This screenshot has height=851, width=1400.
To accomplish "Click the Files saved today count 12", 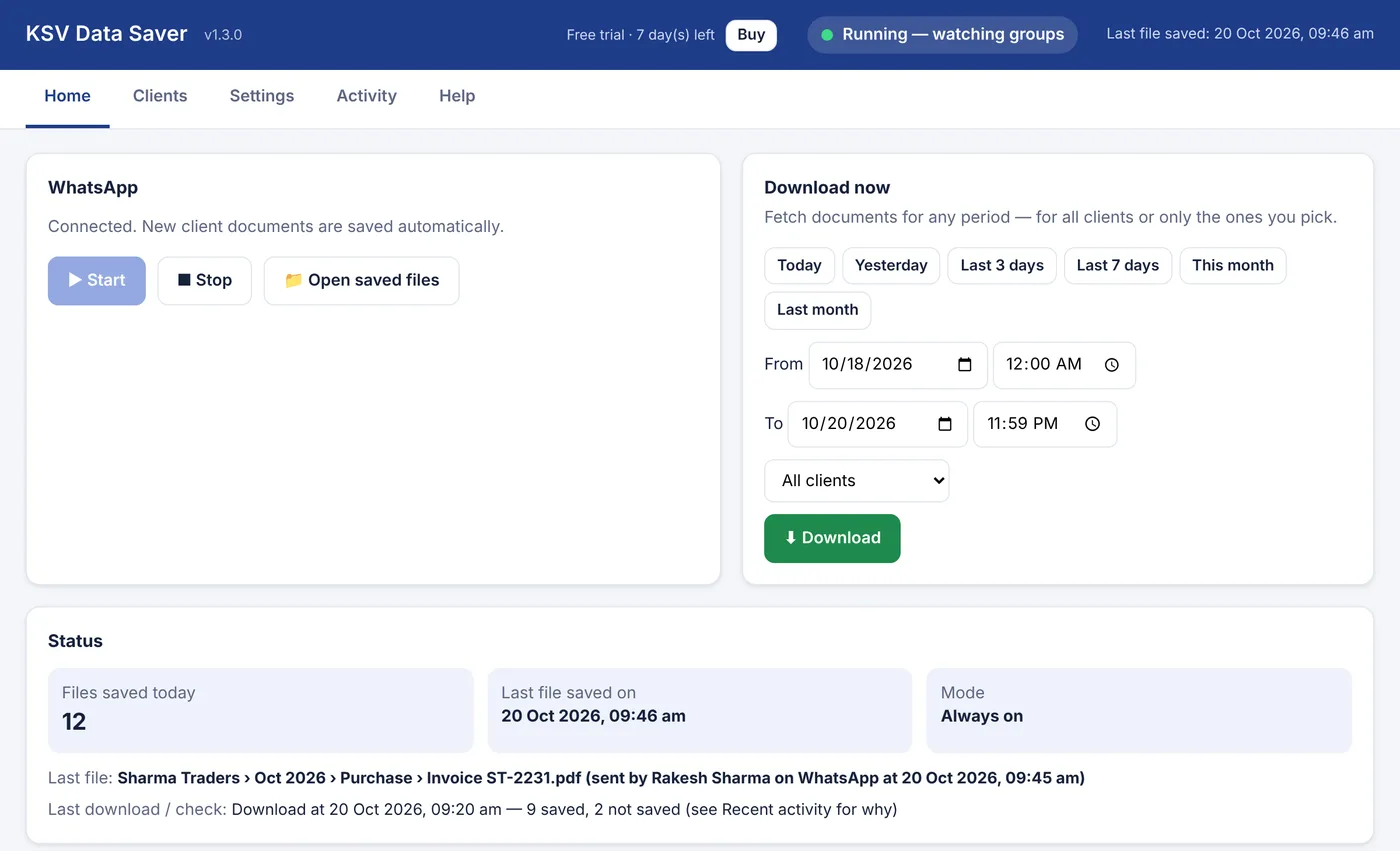I will click(74, 722).
